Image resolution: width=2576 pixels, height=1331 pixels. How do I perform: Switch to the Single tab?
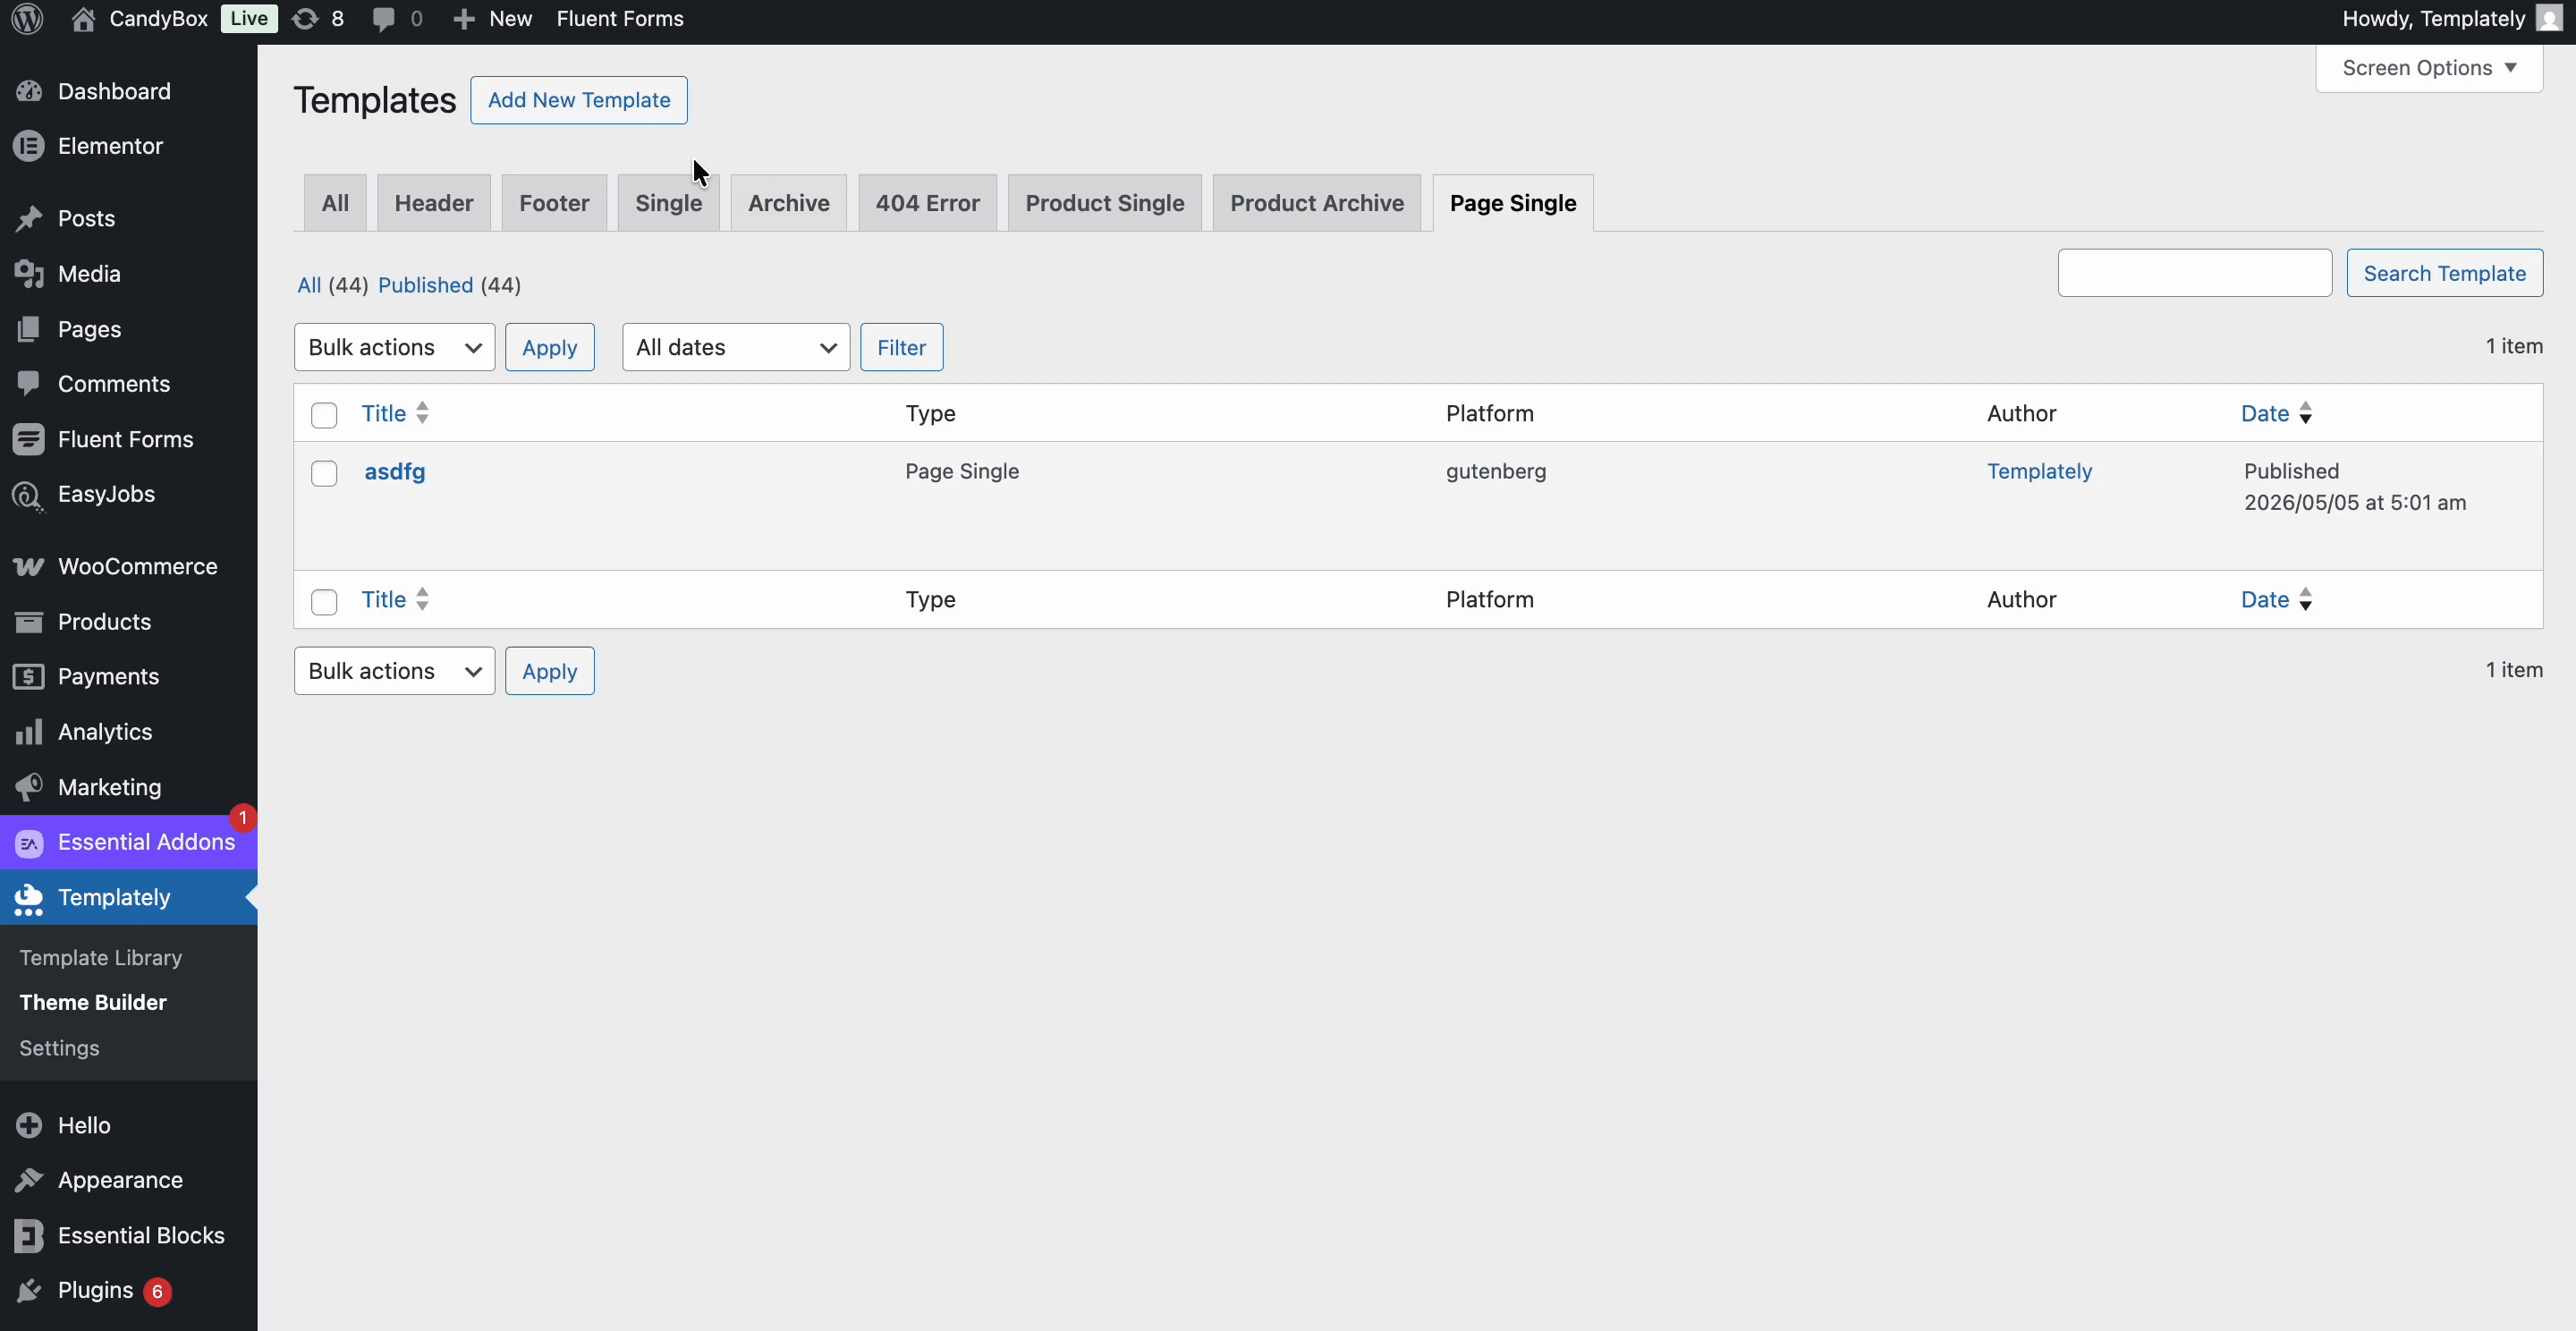tap(668, 203)
